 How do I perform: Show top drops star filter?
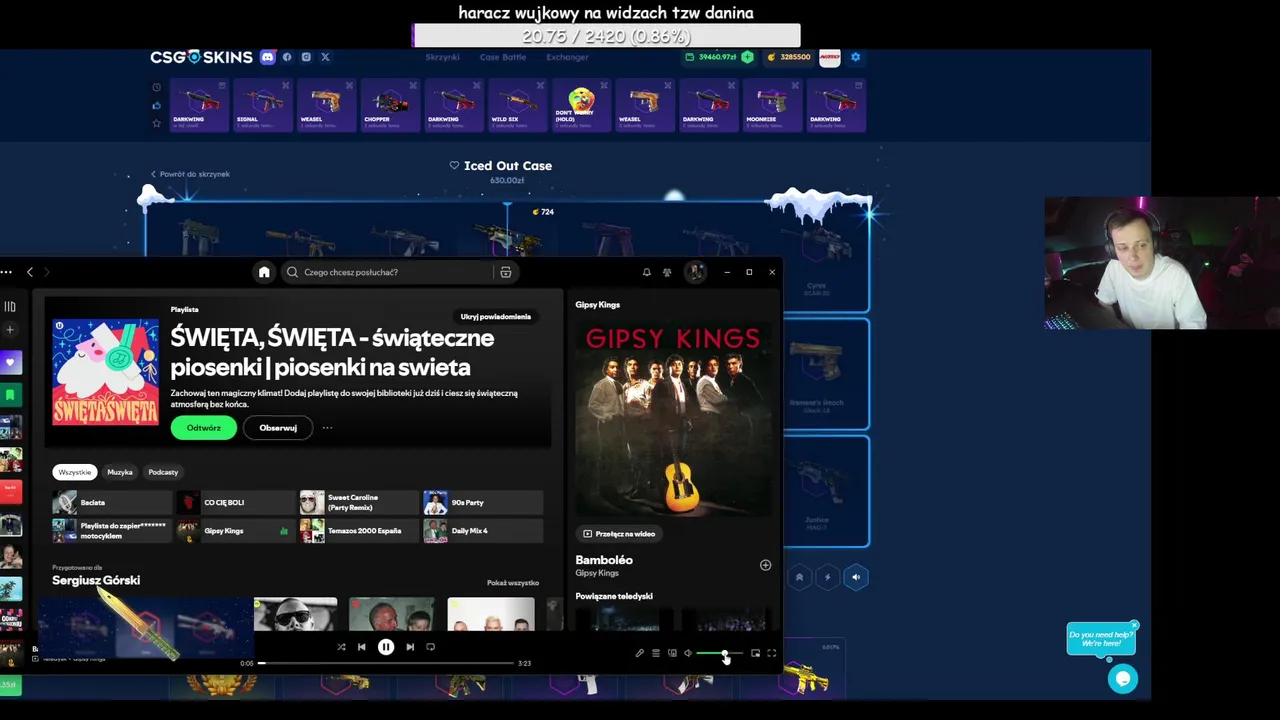click(x=156, y=123)
